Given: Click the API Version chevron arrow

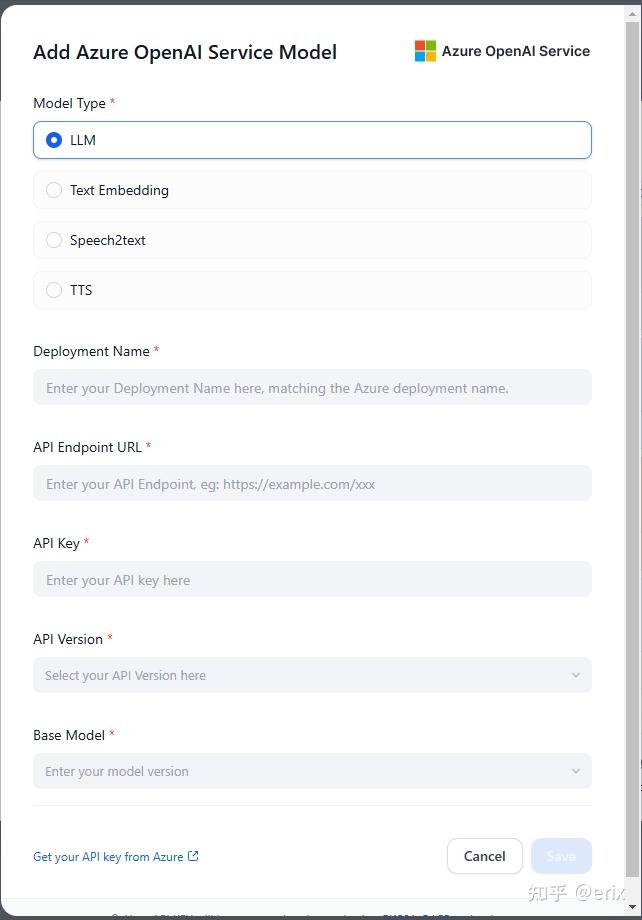Looking at the screenshot, I should pyautogui.click(x=576, y=675).
